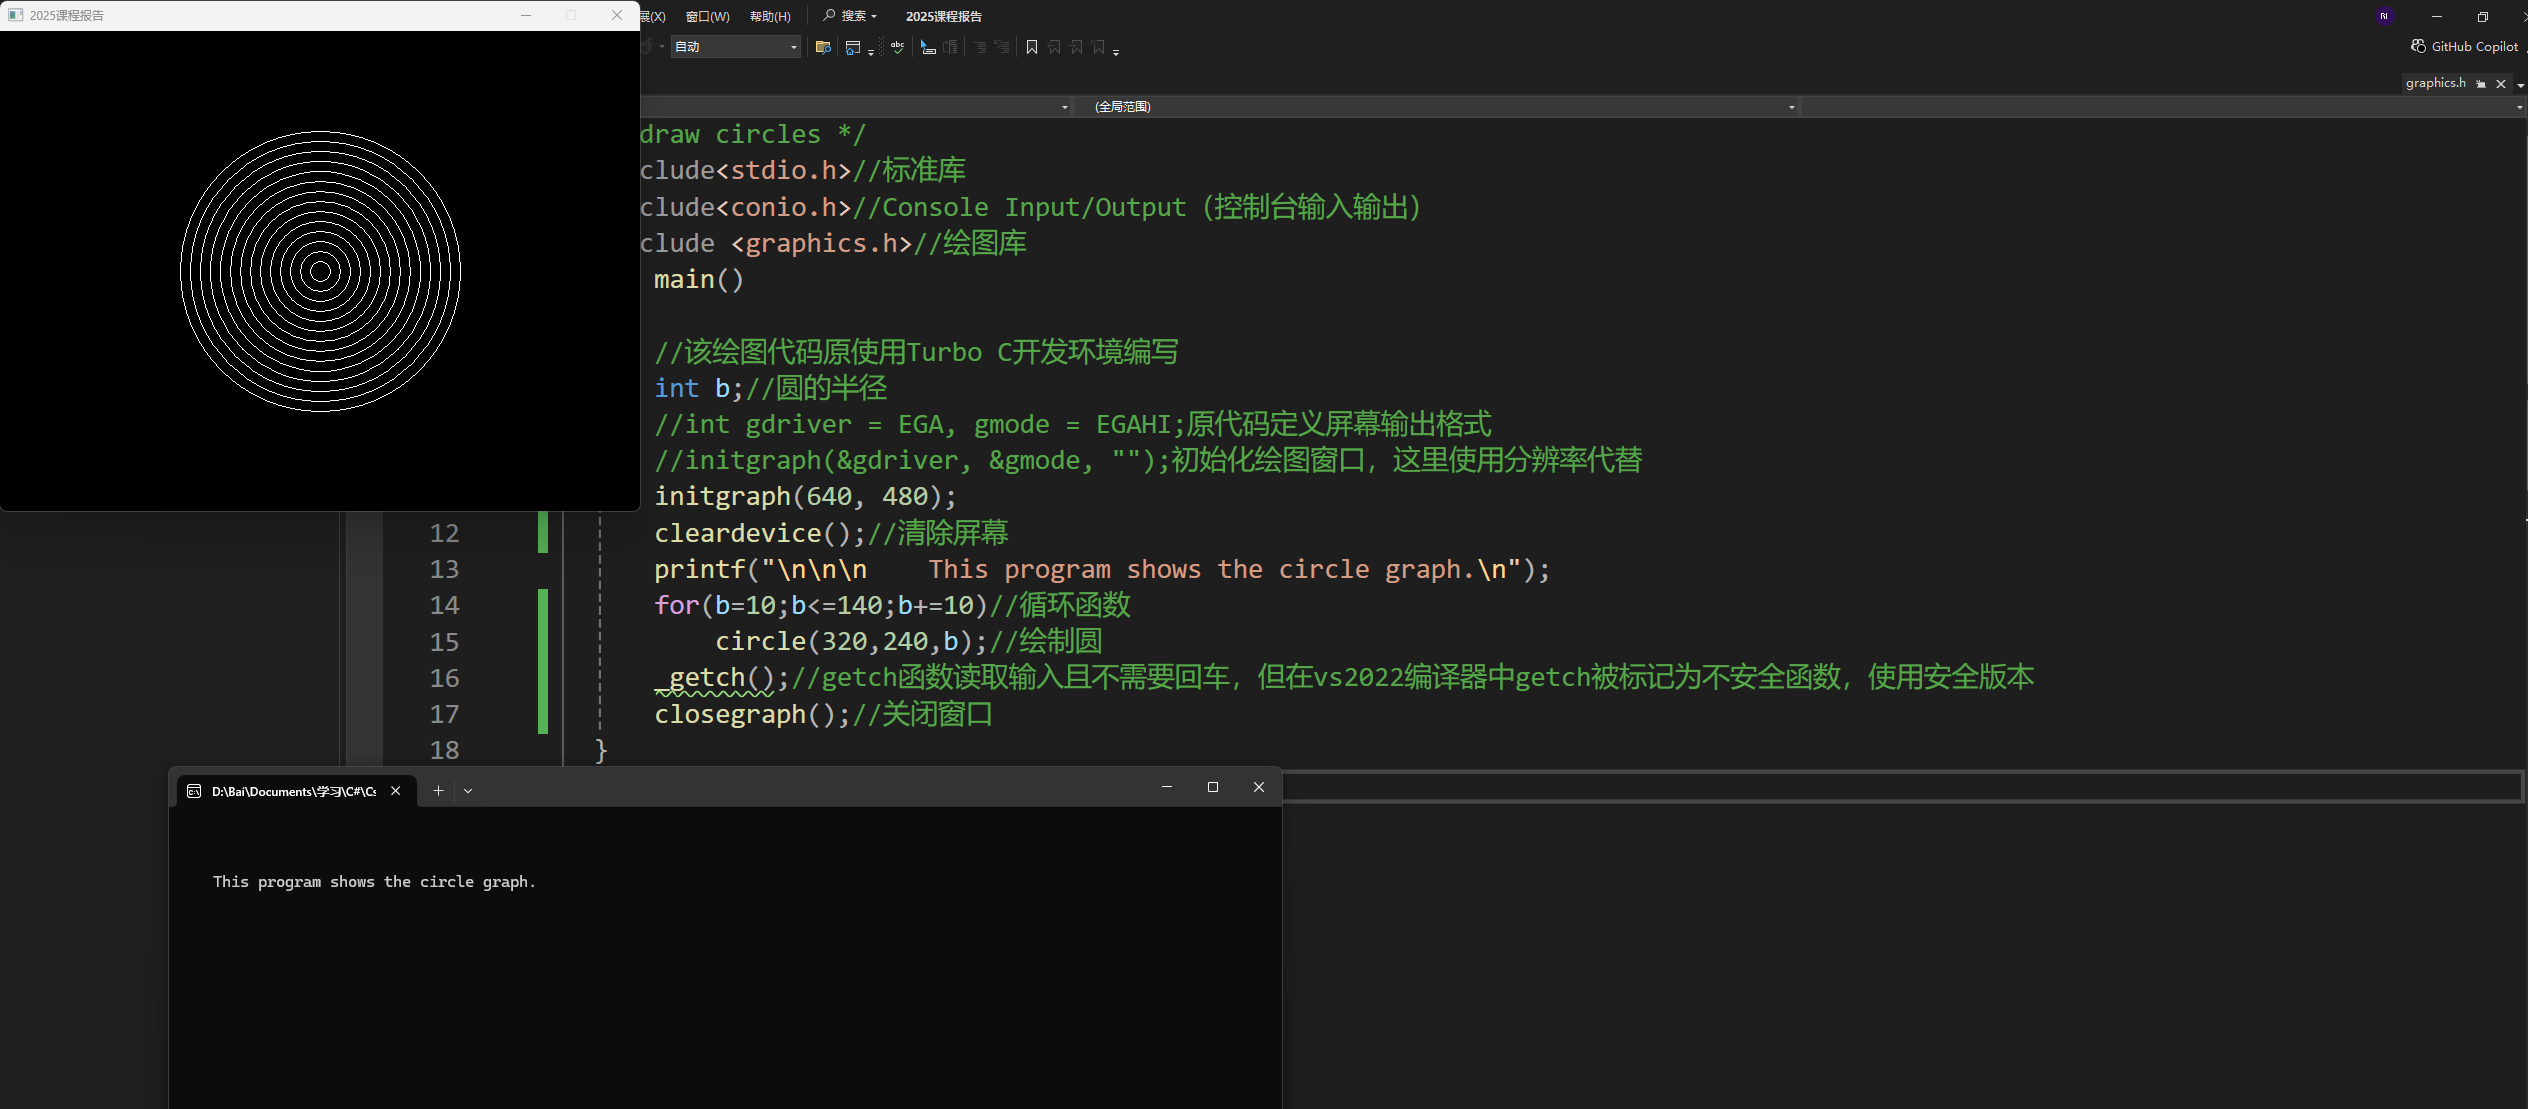Viewport: 2528px width, 1109px height.
Task: Toggle bookmark on the current code line
Action: (x=1034, y=47)
